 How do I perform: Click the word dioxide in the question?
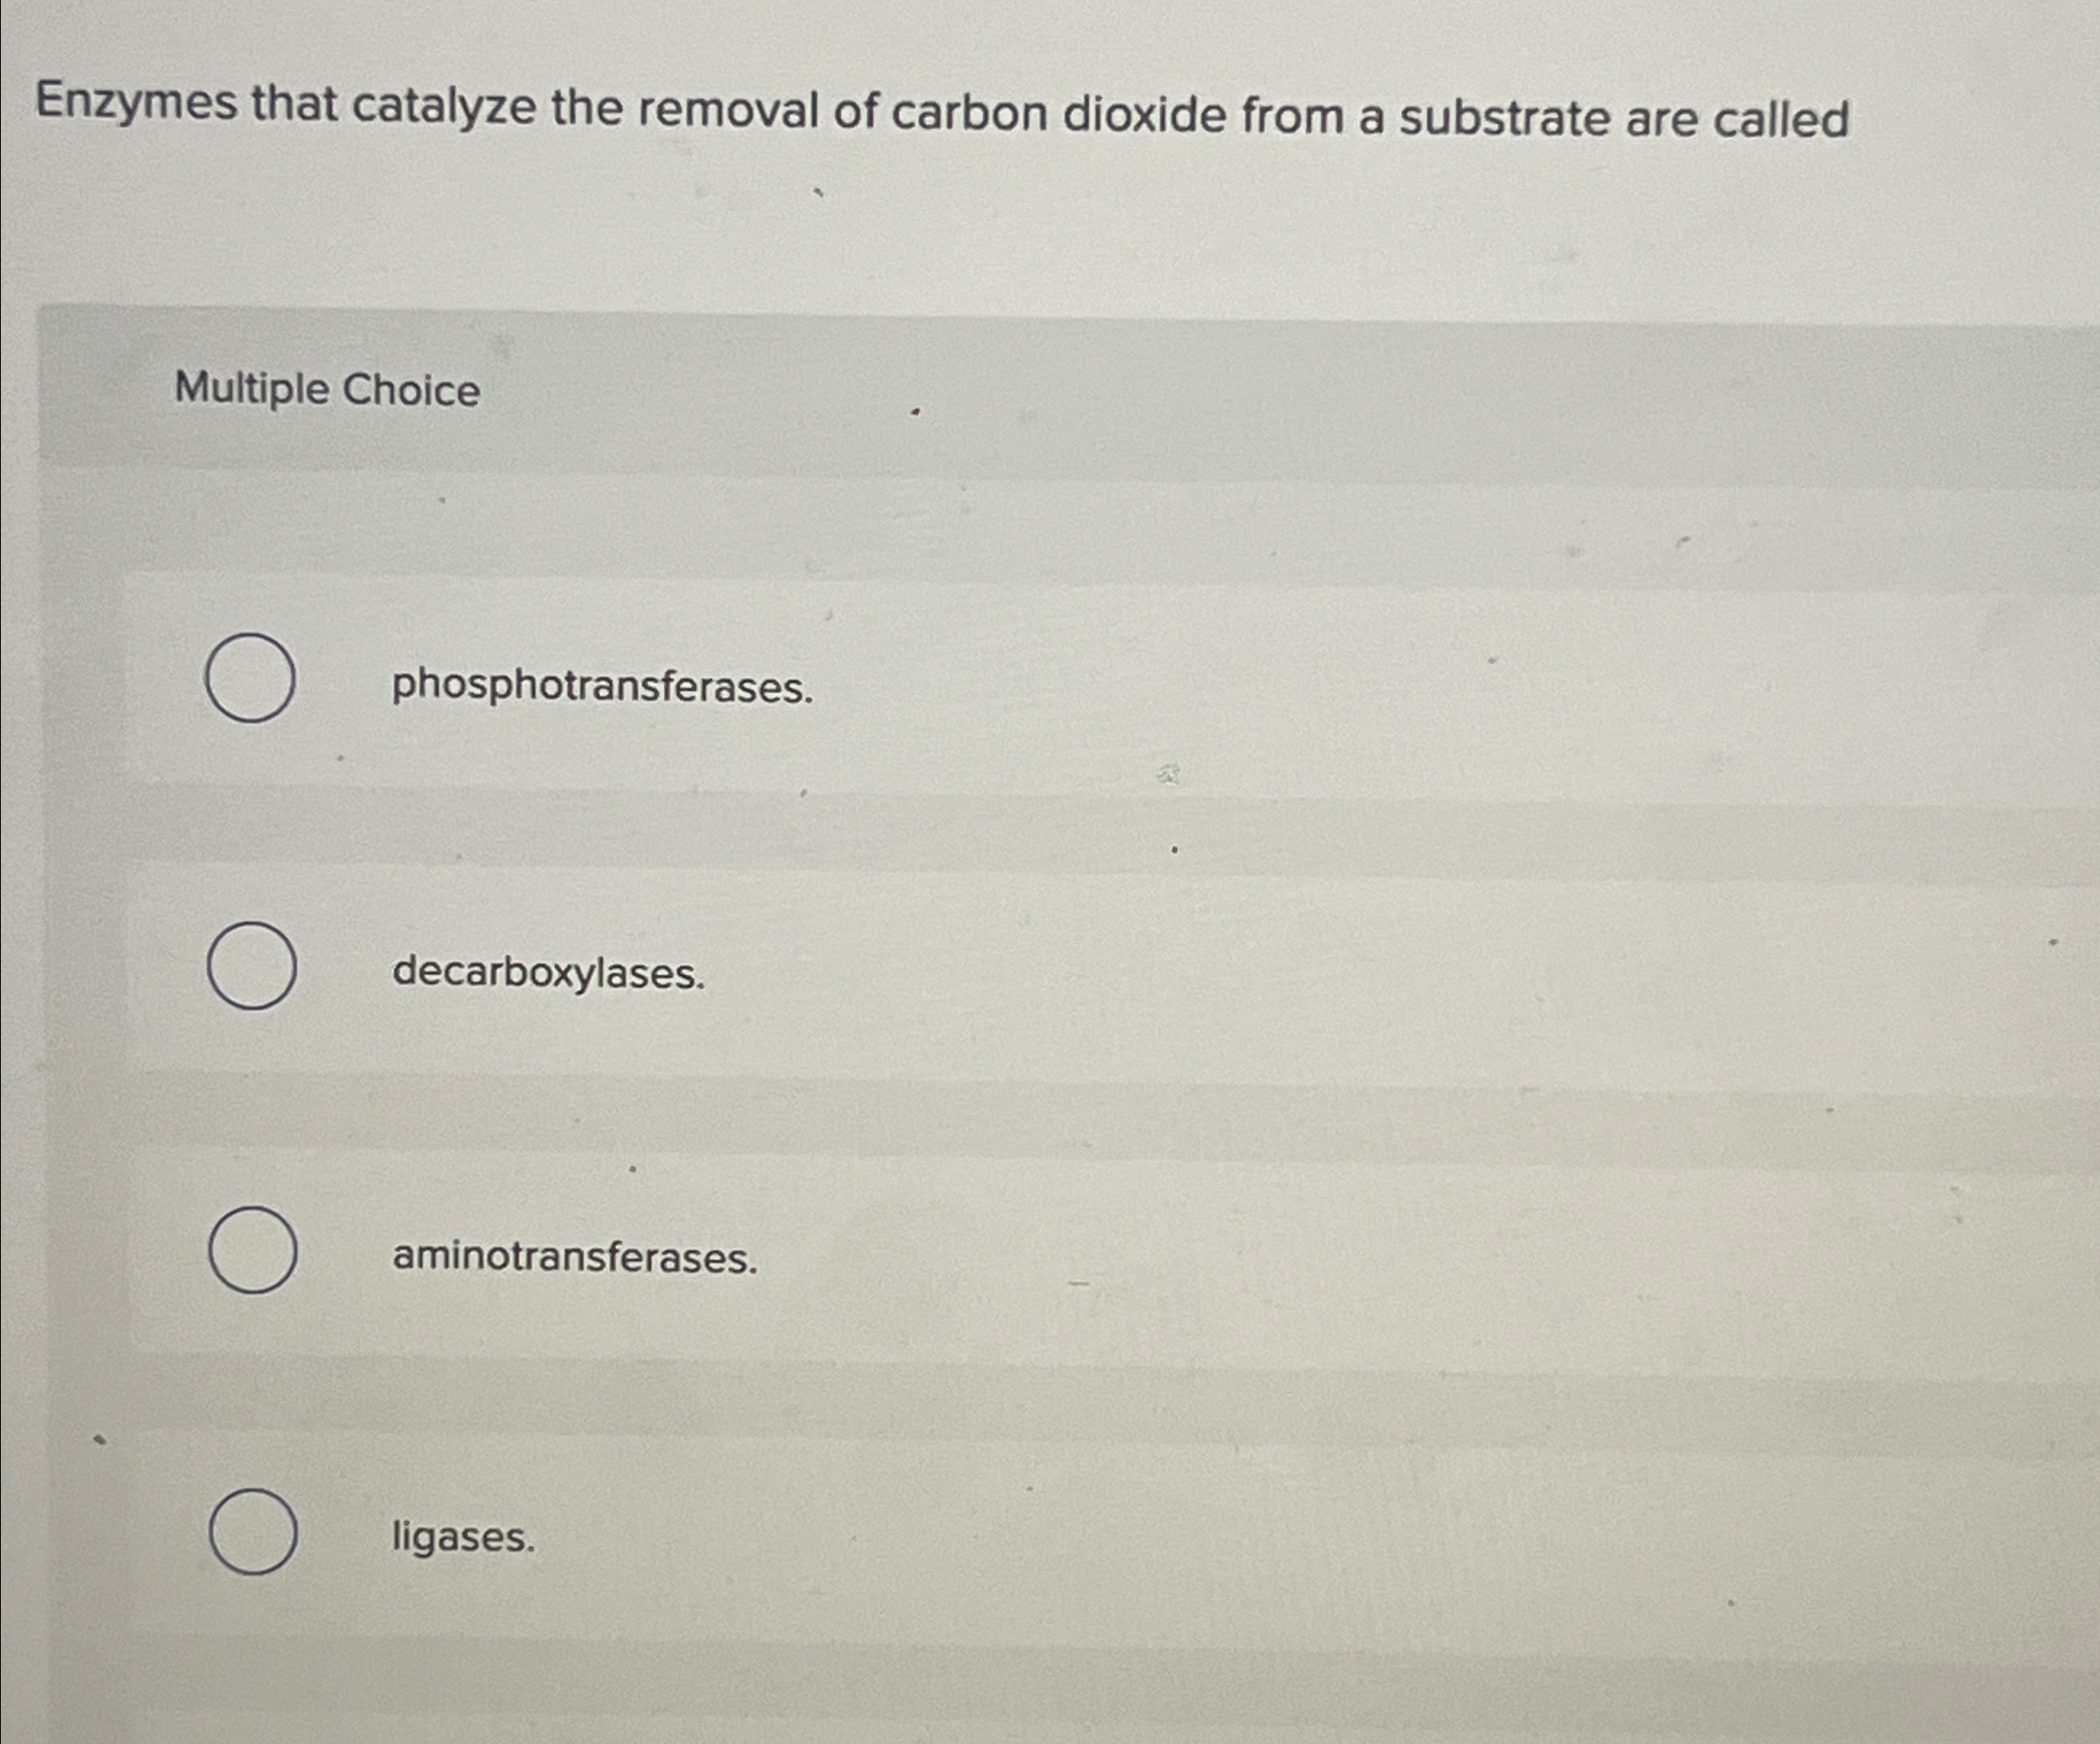pos(1144,115)
